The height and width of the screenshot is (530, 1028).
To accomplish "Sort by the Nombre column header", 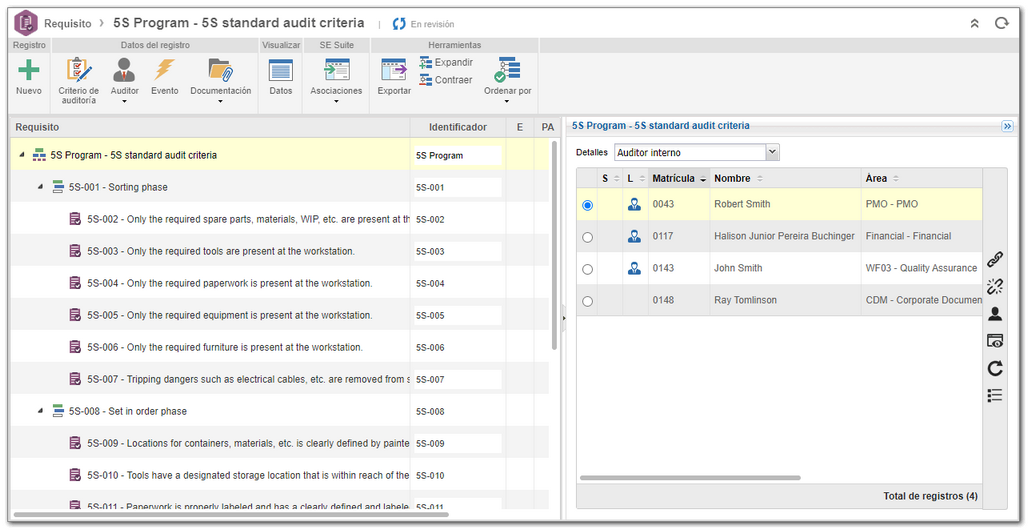I will point(785,178).
